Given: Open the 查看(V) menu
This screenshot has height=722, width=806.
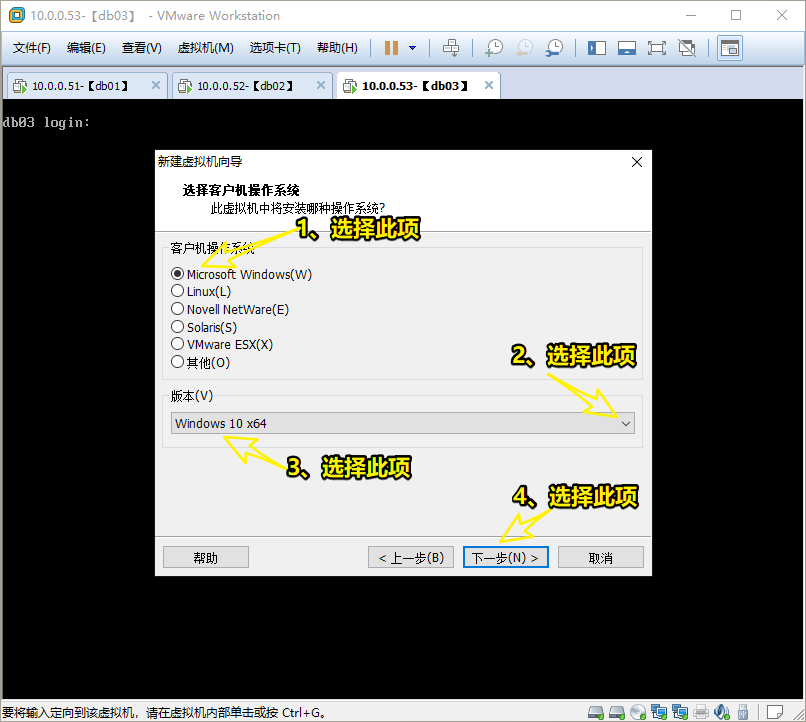Looking at the screenshot, I should pos(141,48).
